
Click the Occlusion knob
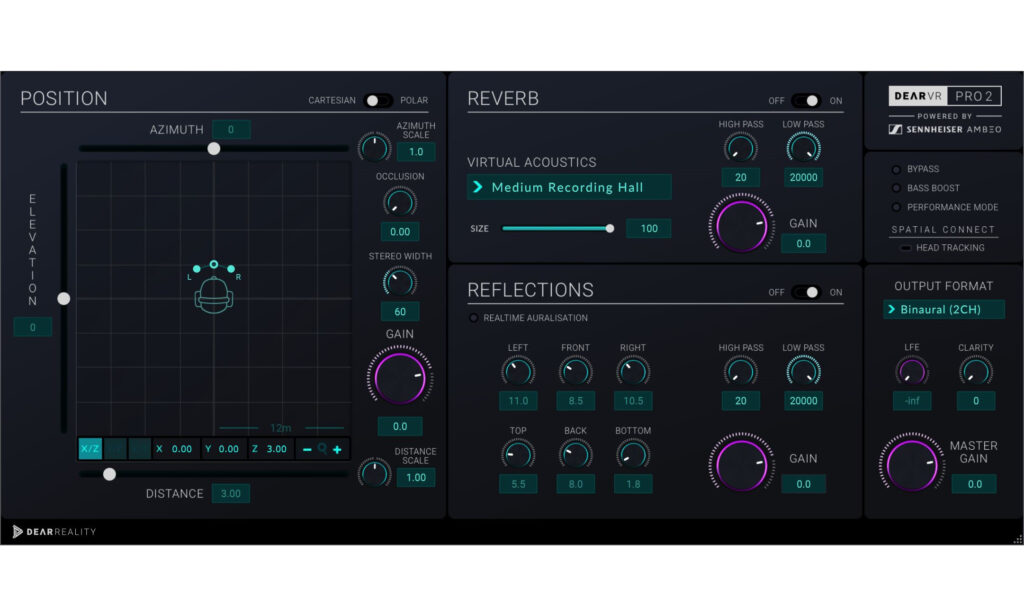pyautogui.click(x=400, y=202)
